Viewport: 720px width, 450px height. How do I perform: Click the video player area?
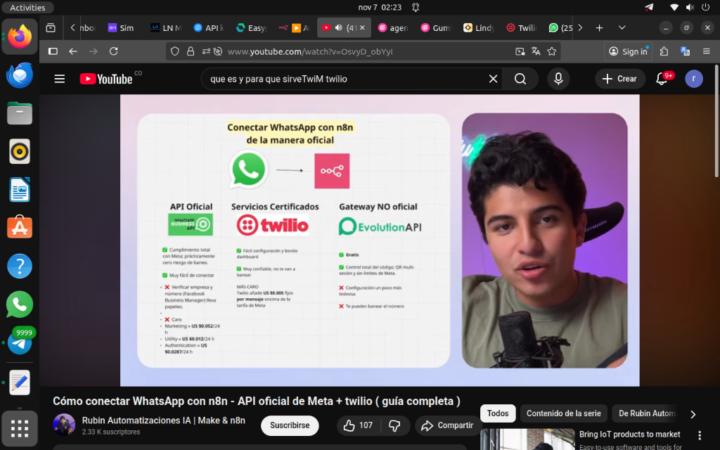click(380, 240)
